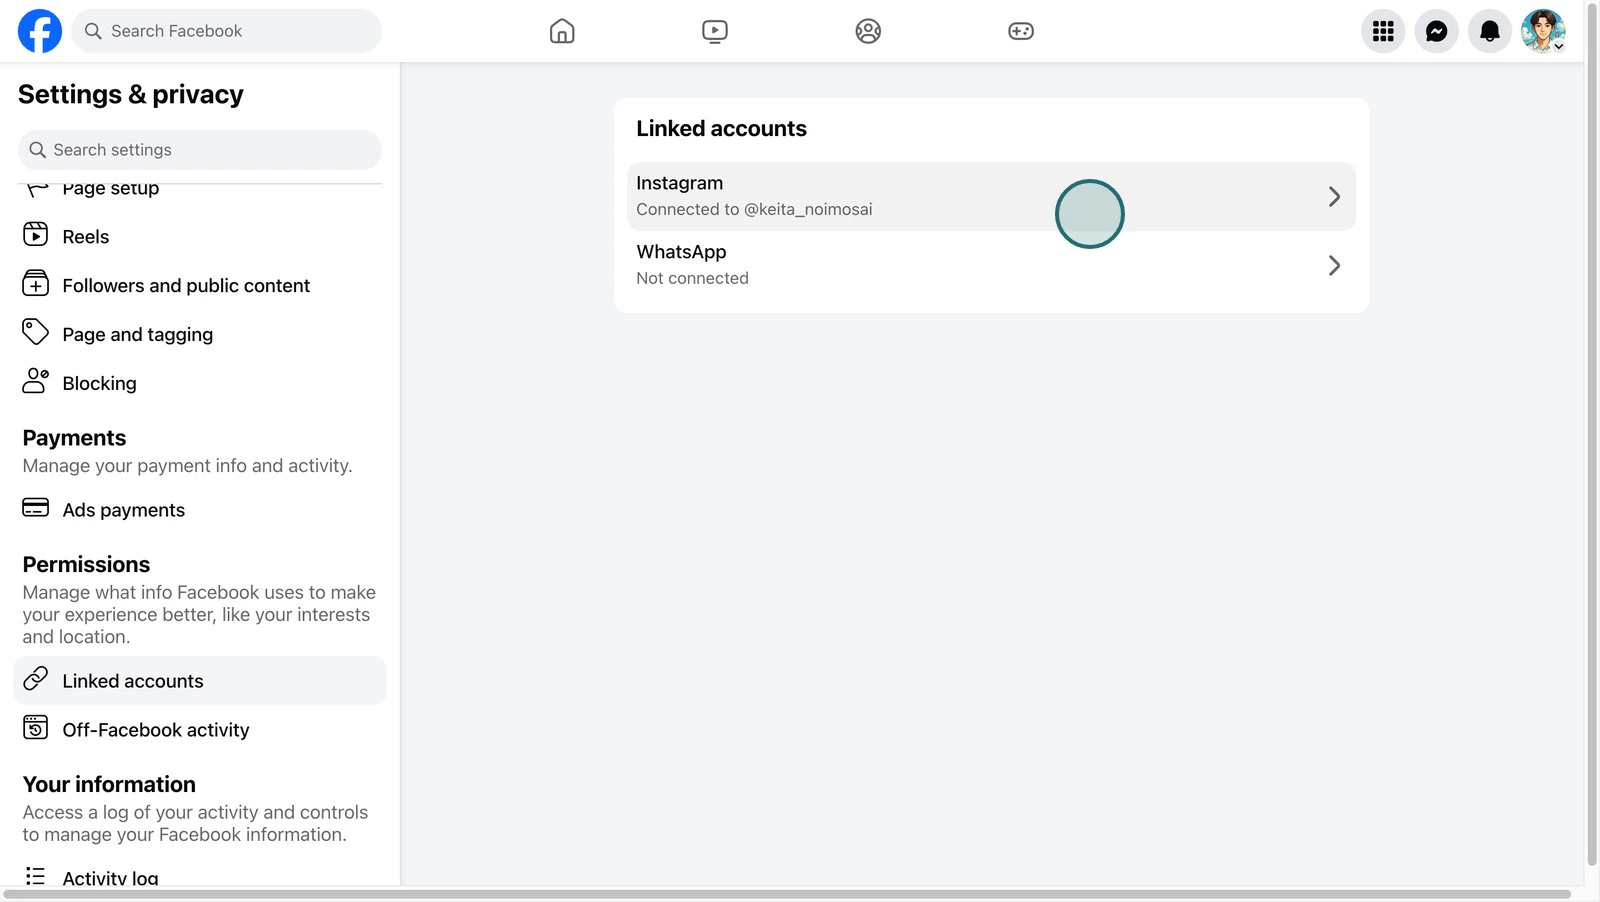Click the magnifier in Search Facebook
This screenshot has width=1600, height=902.
pos(93,31)
